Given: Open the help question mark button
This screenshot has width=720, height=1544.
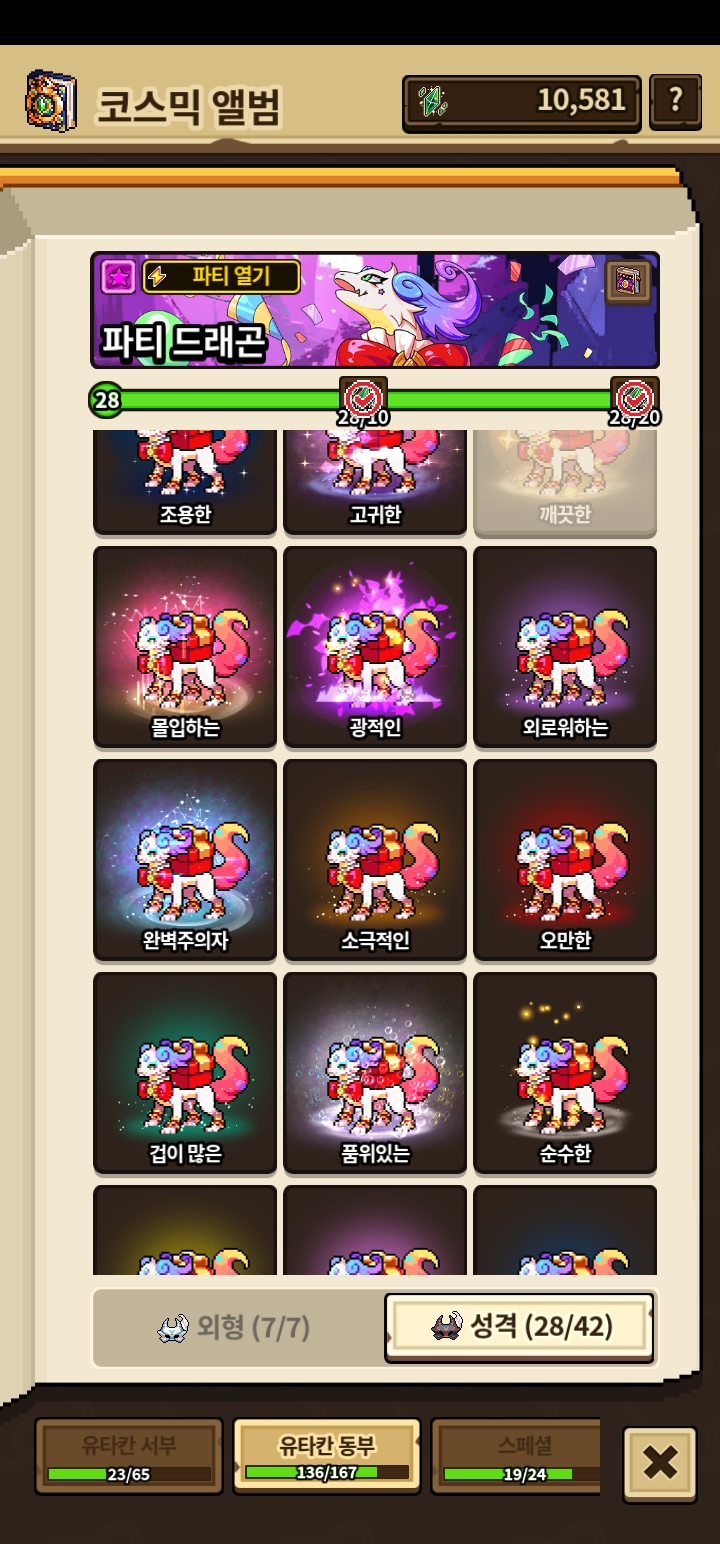Looking at the screenshot, I should pos(675,102).
